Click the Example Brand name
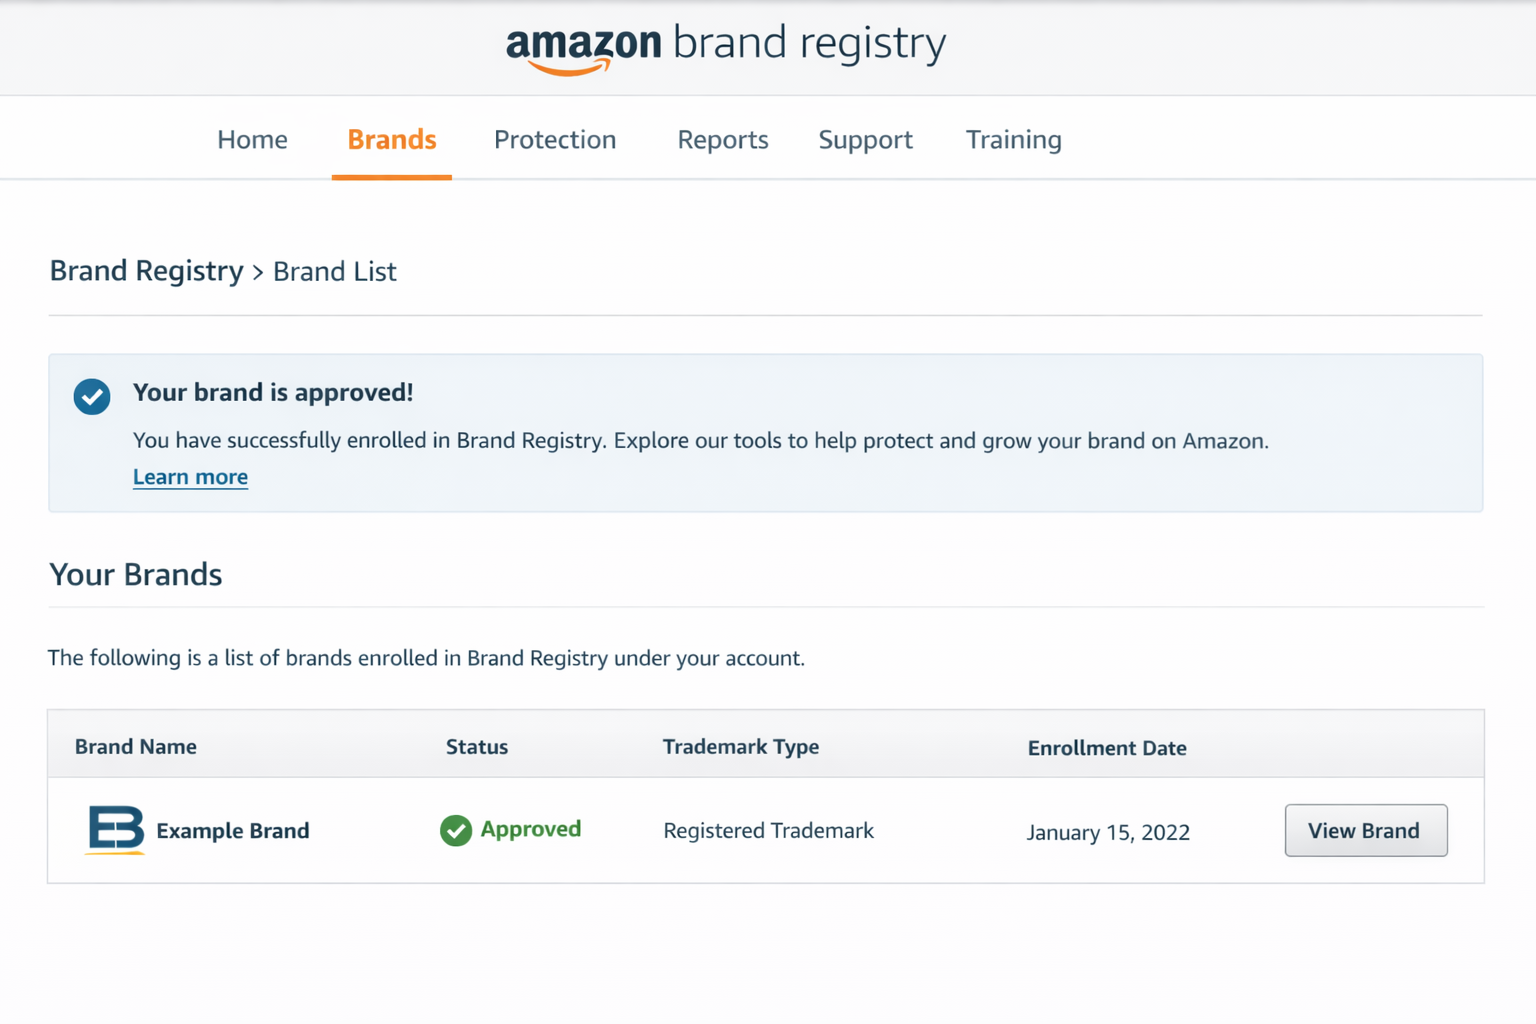1536x1024 pixels. pyautogui.click(x=233, y=831)
